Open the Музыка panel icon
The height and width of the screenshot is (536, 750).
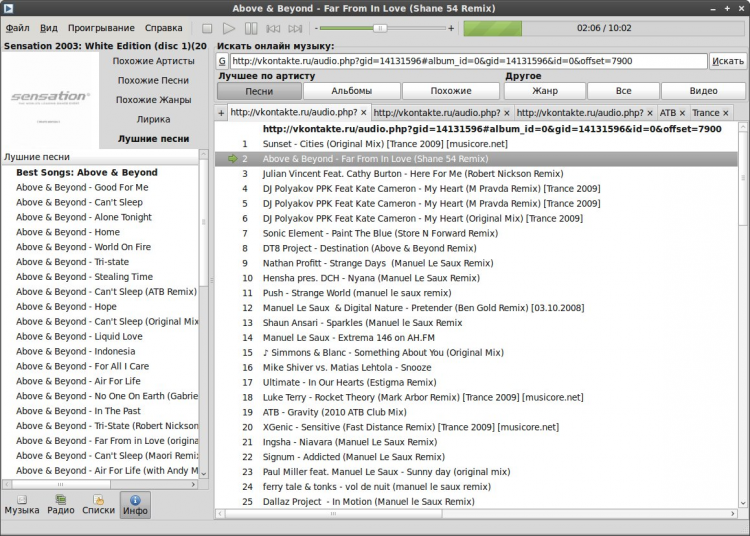coord(22,505)
